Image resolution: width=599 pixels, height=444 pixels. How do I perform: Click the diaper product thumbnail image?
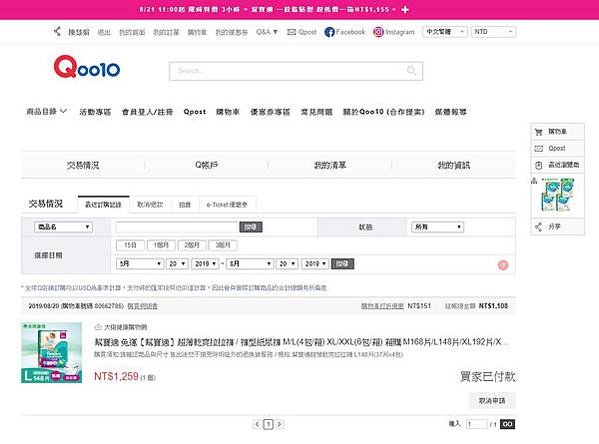click(x=52, y=352)
